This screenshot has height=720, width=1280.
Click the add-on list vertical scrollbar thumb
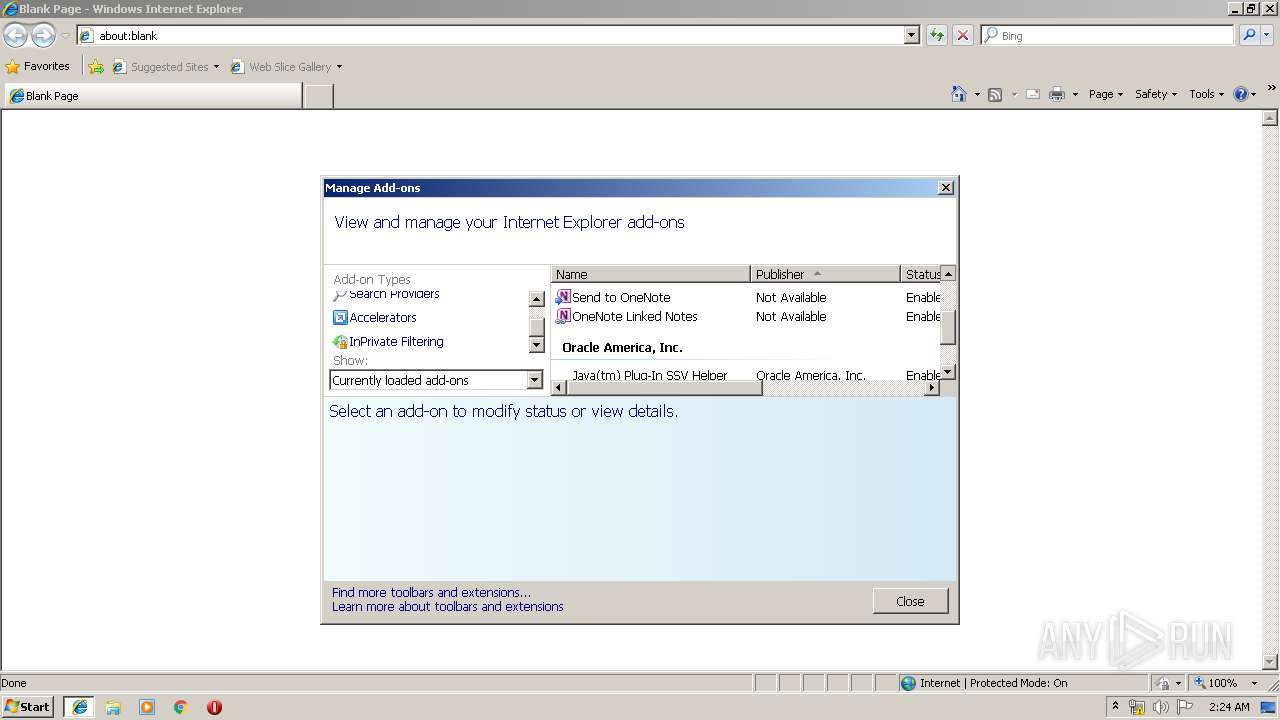tap(948, 327)
